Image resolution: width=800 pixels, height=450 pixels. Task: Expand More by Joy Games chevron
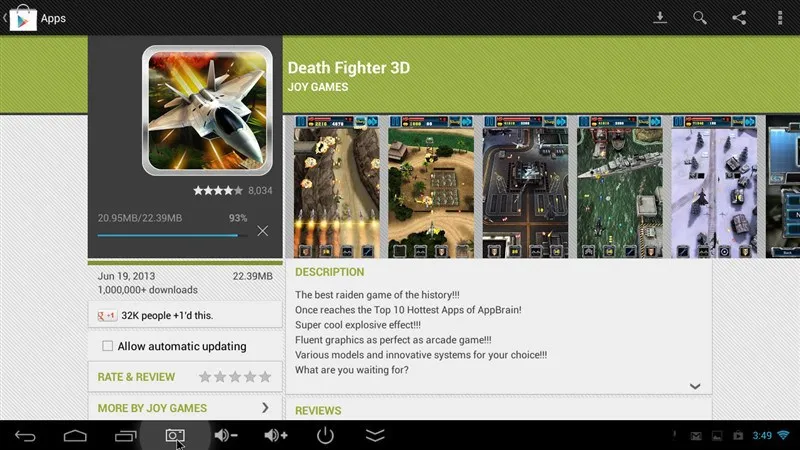[x=265, y=408]
